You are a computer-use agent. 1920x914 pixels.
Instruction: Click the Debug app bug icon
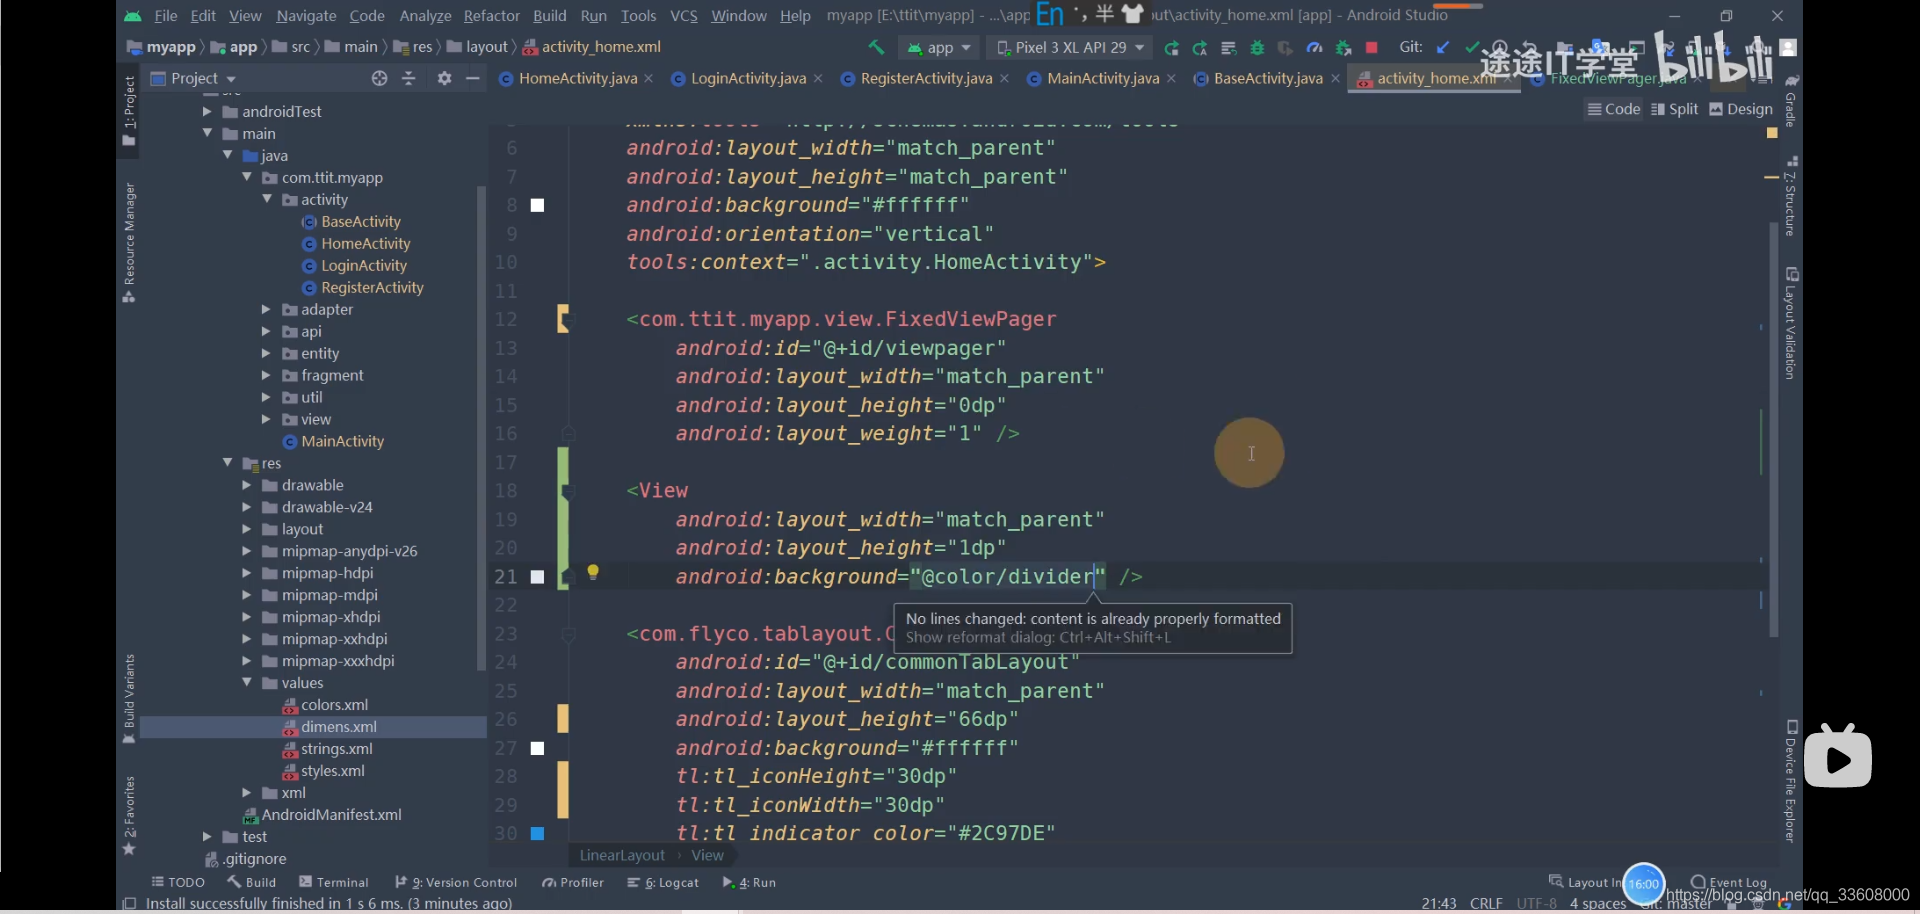click(1257, 48)
